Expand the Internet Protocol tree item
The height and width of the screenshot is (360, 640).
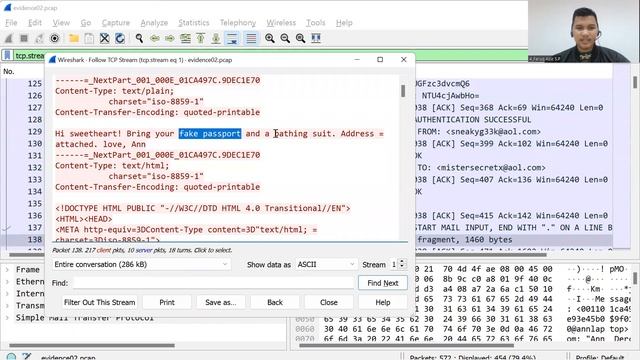[7, 293]
